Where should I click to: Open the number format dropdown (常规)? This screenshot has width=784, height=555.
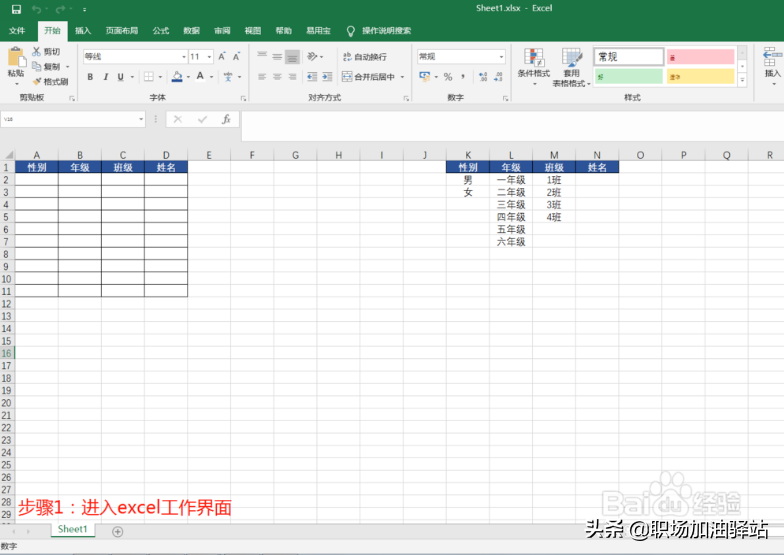click(x=501, y=56)
